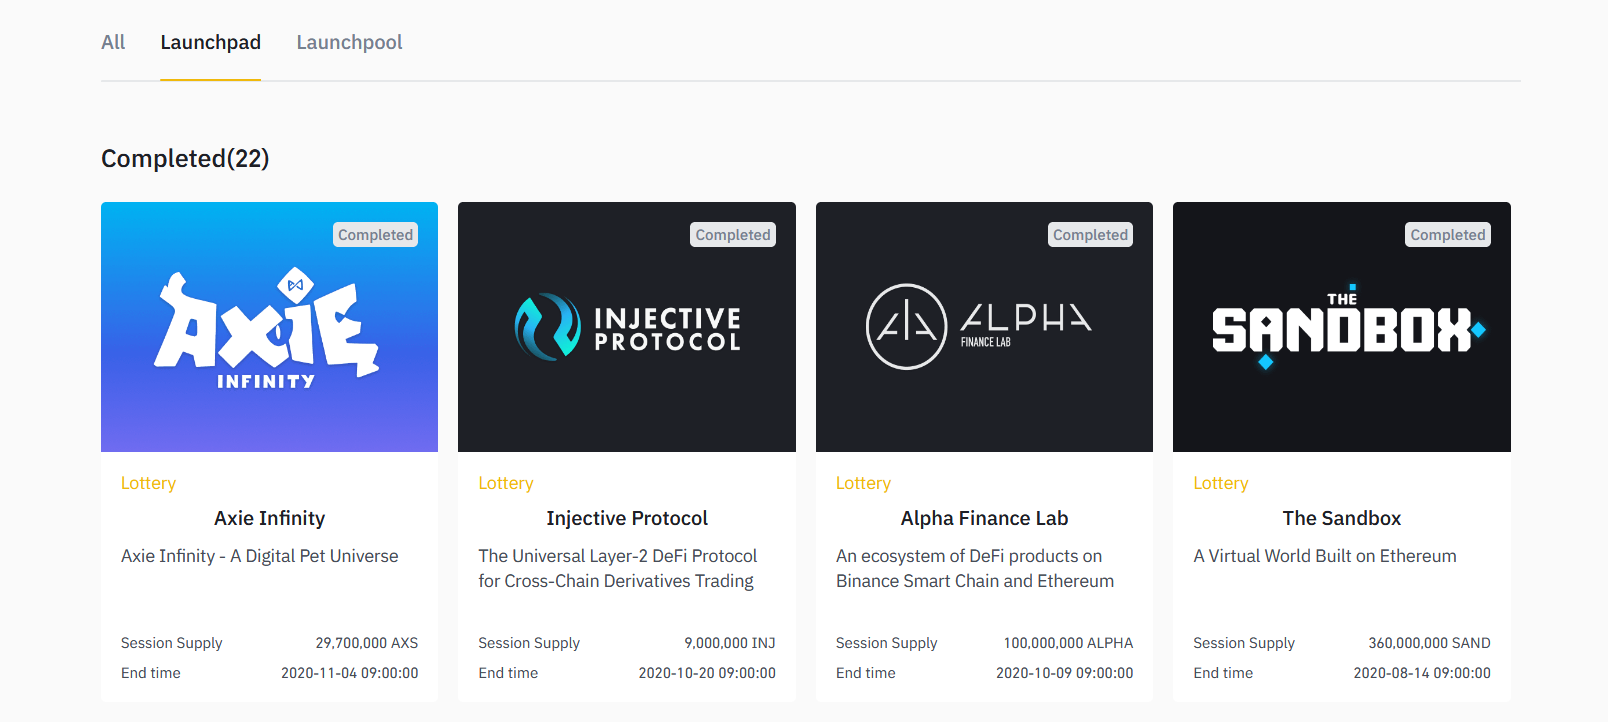Select the Launchpad tab
1608x722 pixels.
coord(210,42)
